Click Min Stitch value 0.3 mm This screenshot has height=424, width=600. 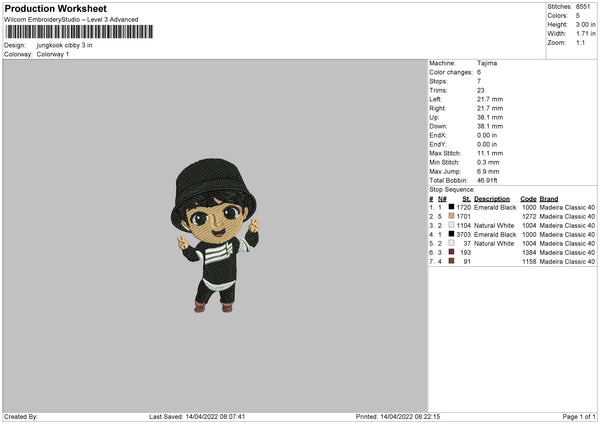pos(488,162)
